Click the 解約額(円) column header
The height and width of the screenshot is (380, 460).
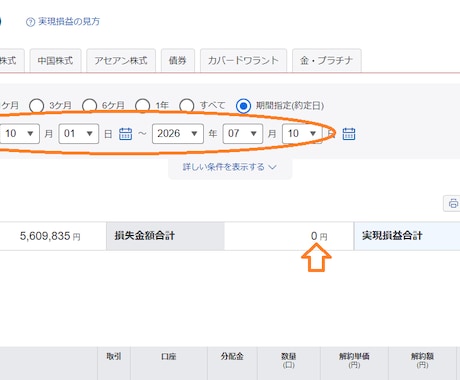tap(422, 360)
